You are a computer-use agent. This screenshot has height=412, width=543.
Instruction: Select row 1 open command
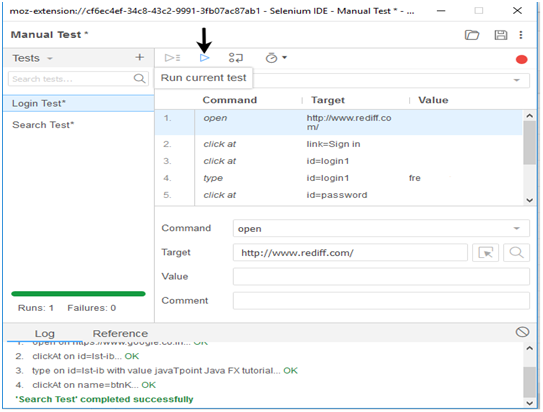click(338, 123)
